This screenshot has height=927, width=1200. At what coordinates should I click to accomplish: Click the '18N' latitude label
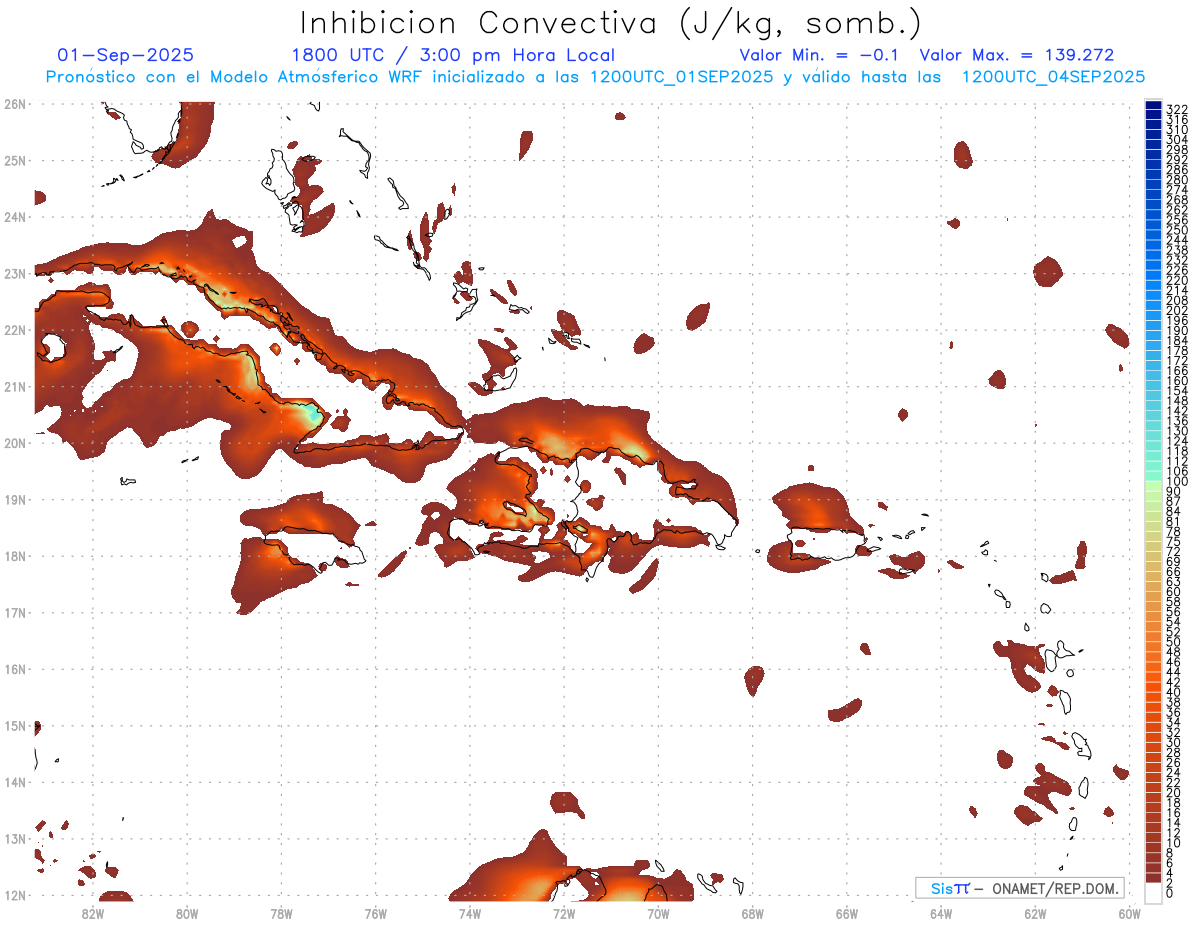(x=14, y=556)
